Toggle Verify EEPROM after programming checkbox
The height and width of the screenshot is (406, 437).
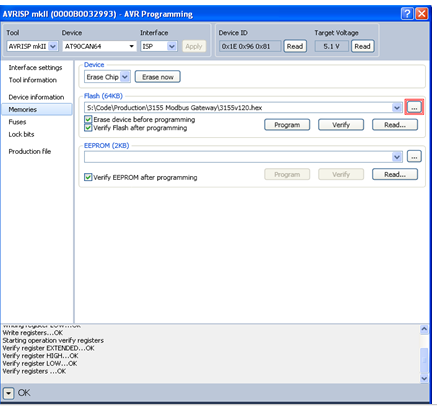click(x=88, y=177)
